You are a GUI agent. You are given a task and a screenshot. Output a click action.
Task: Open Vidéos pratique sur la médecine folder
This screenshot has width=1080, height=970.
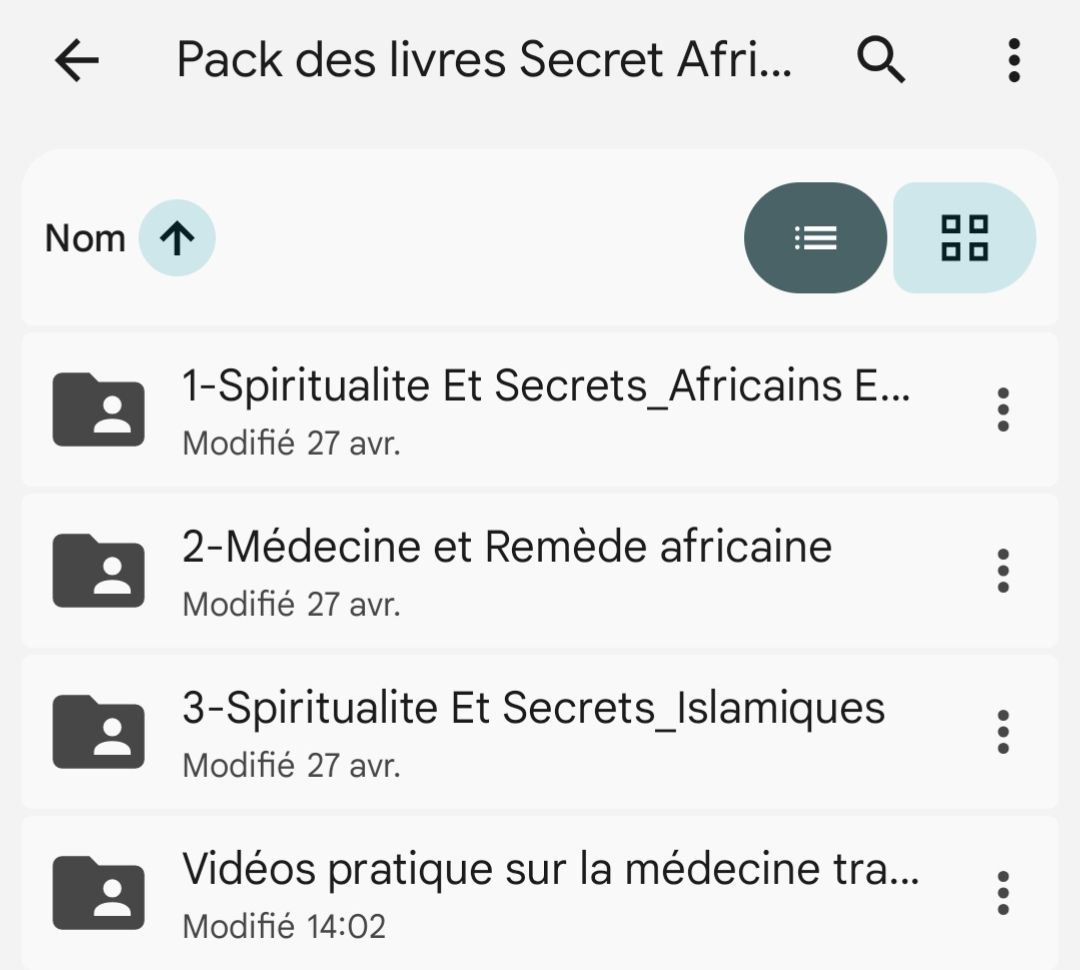pos(539,894)
